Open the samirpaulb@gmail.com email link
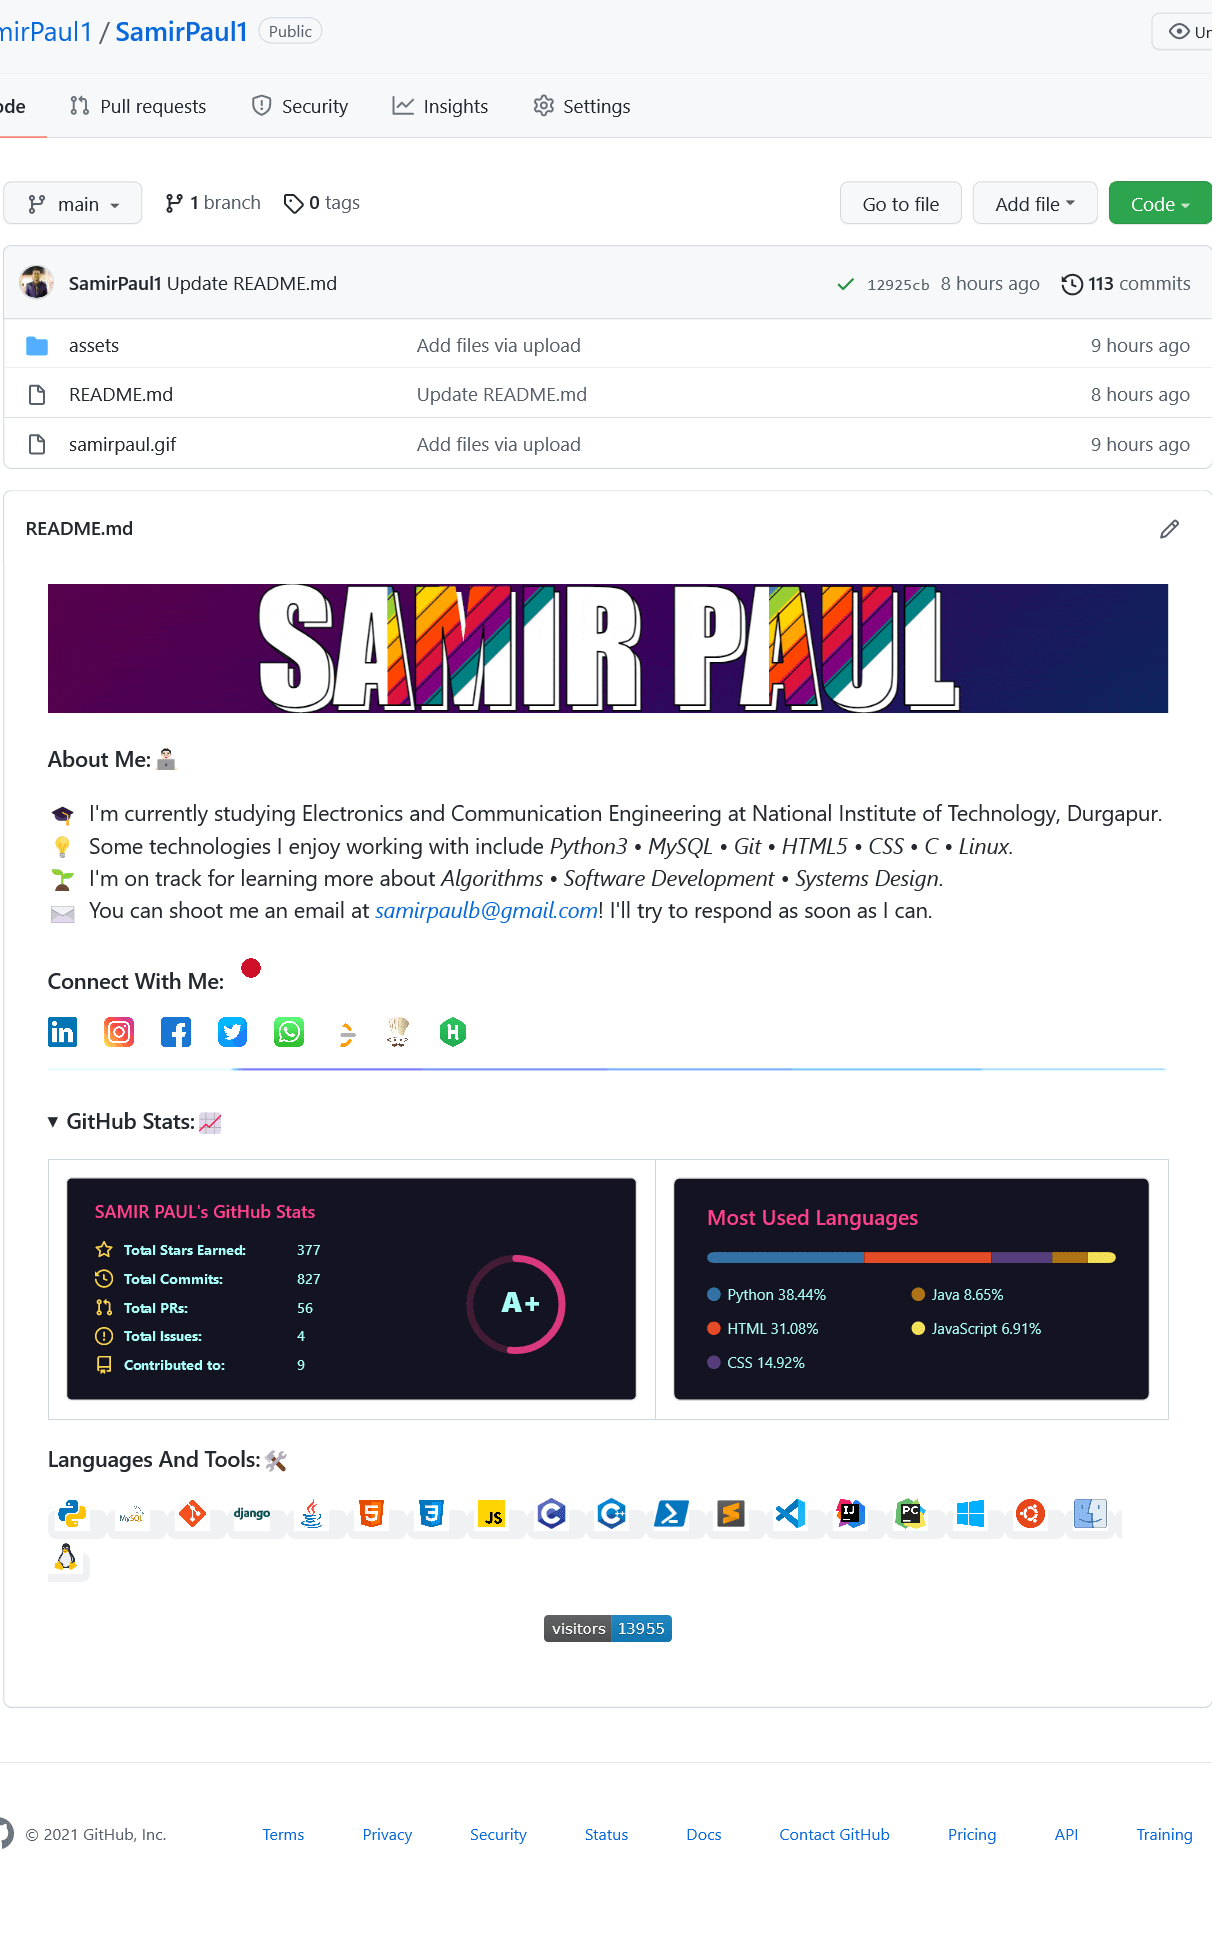Image resolution: width=1224 pixels, height=1933 pixels. coord(486,911)
